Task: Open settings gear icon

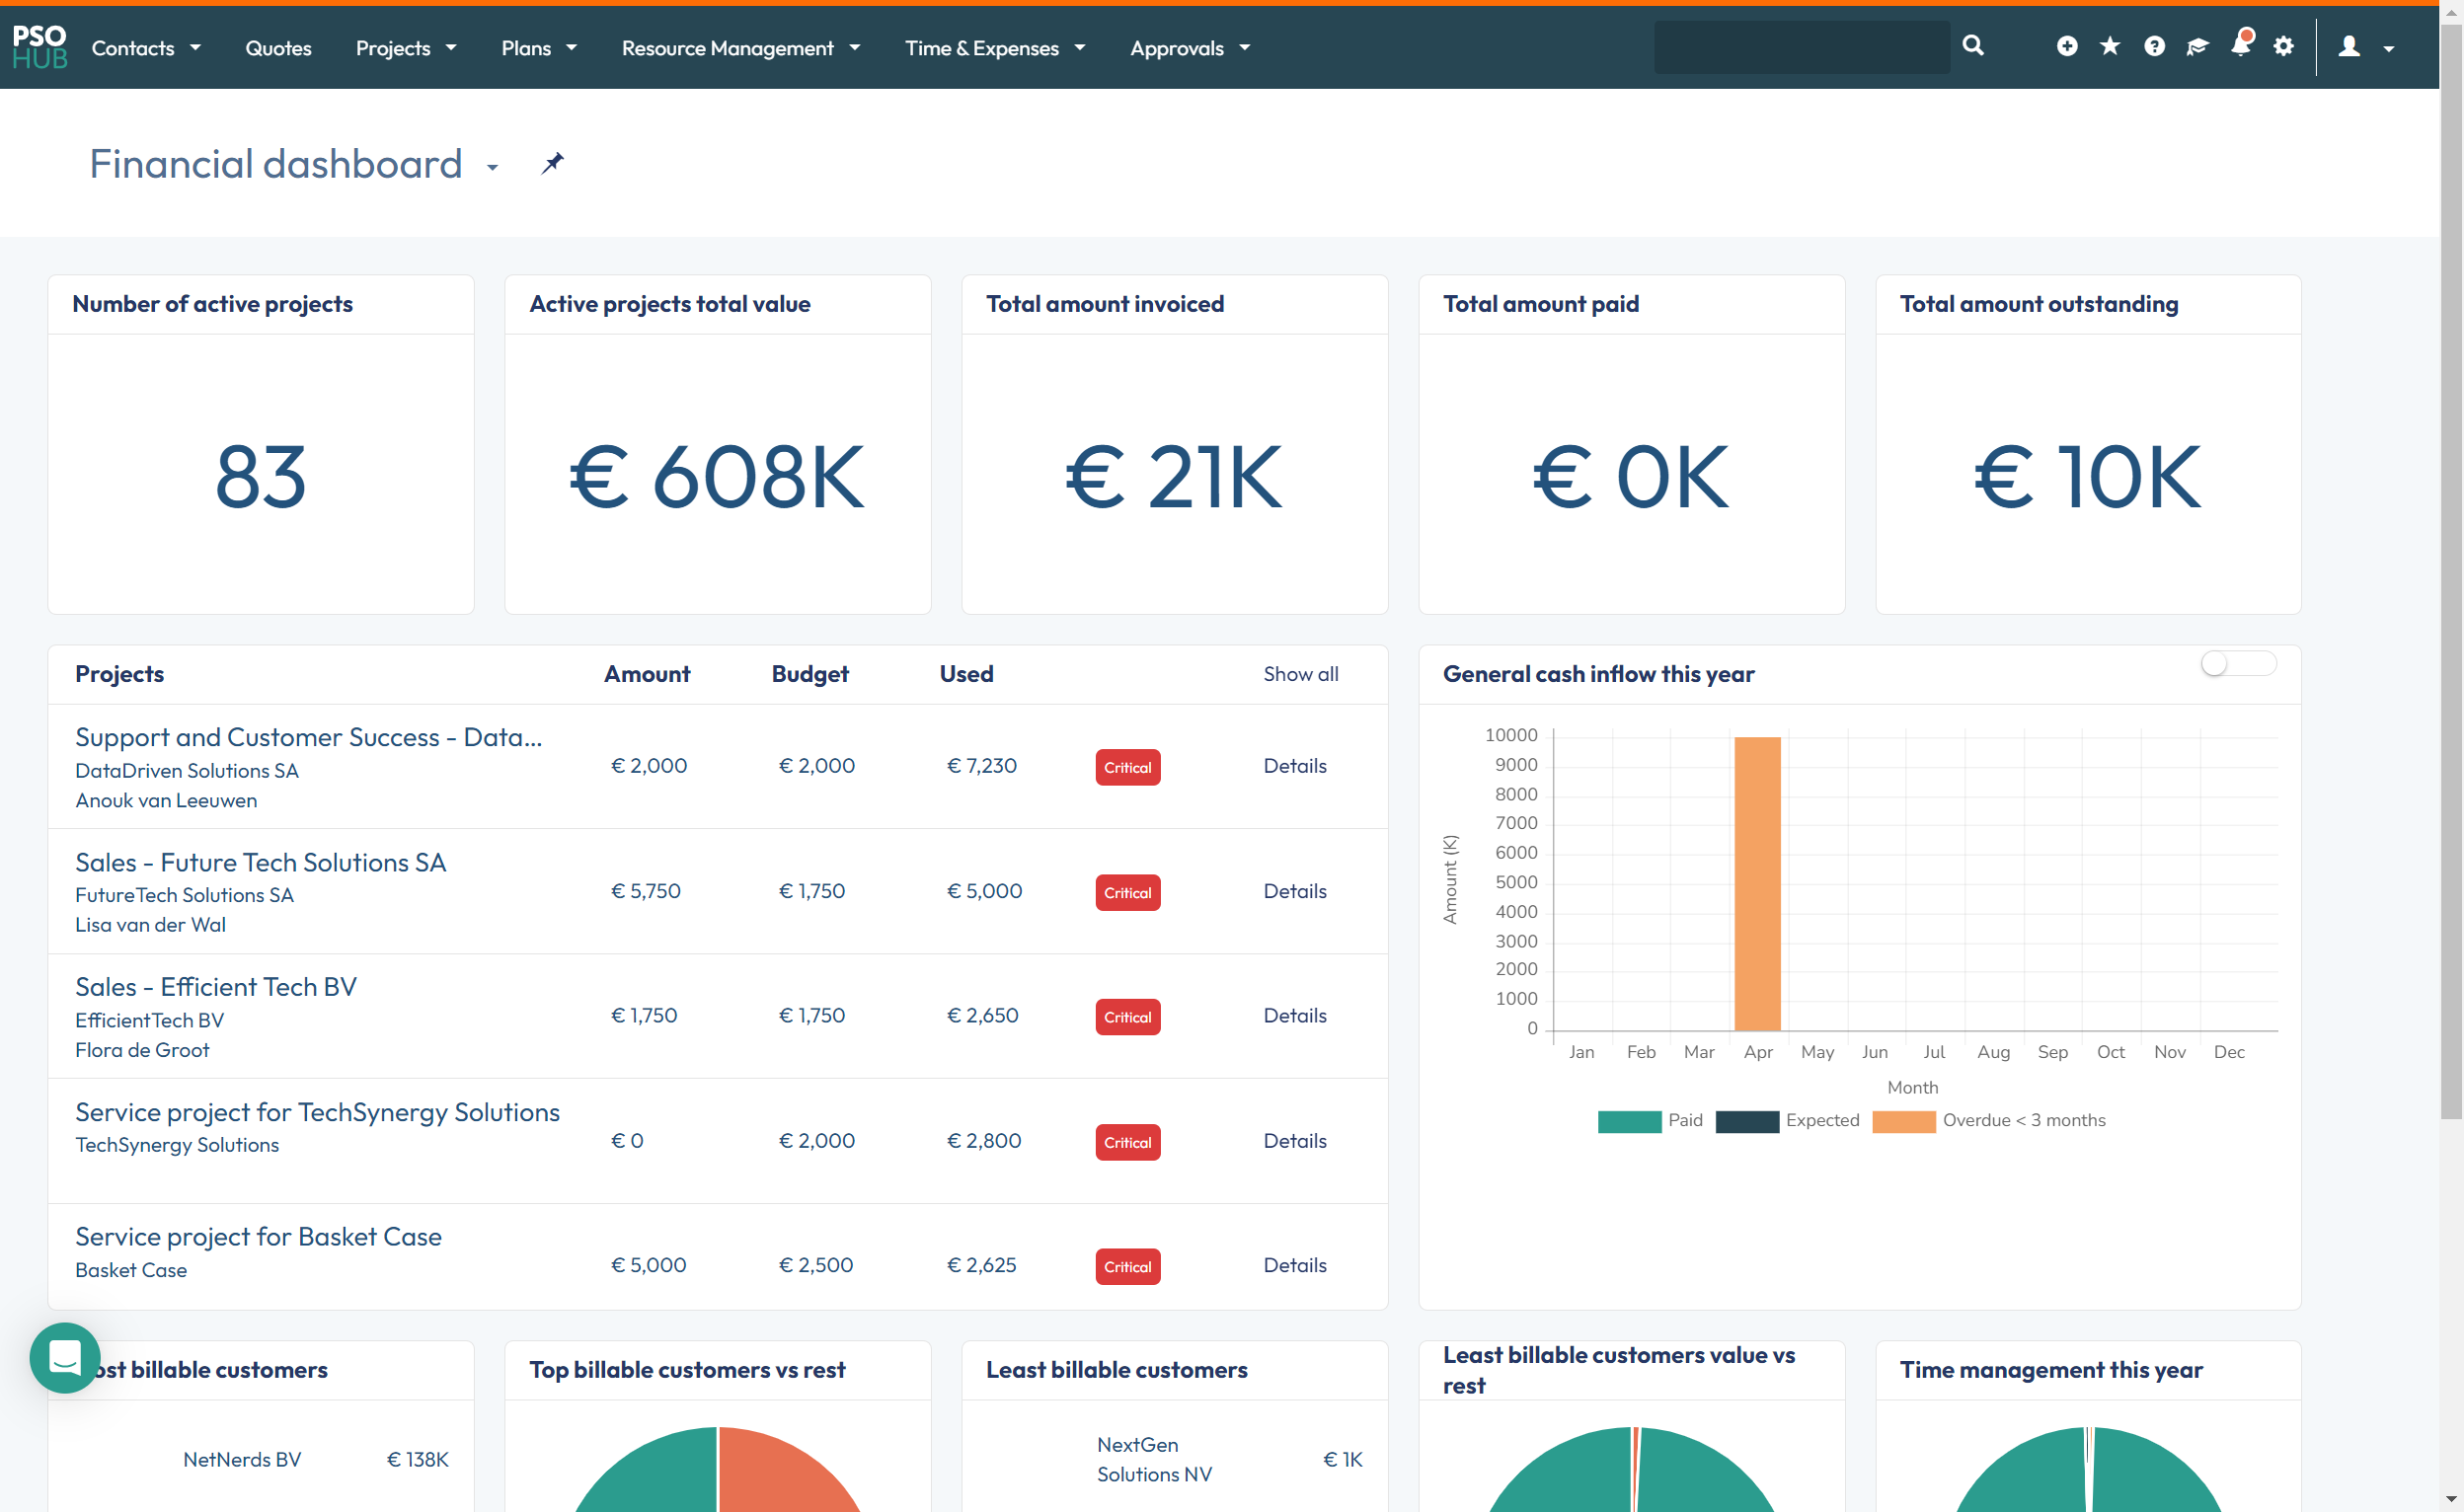Action: [x=2283, y=47]
